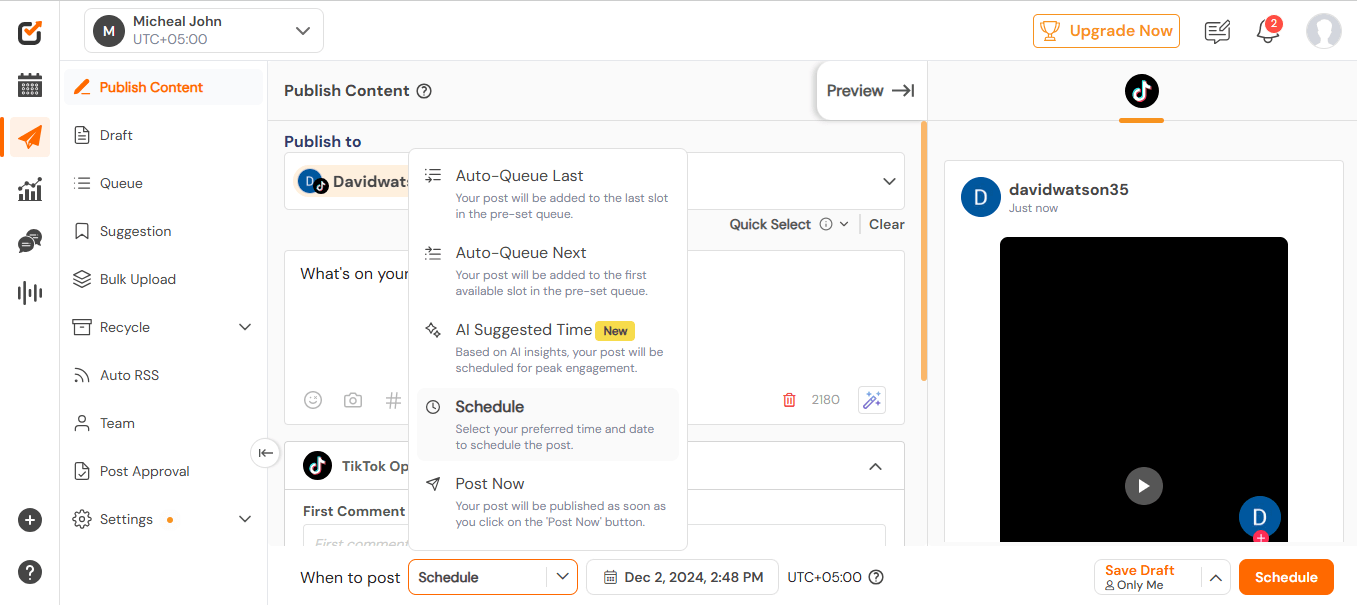Open Bulk Upload in sidebar
The image size is (1357, 605).
click(164, 279)
